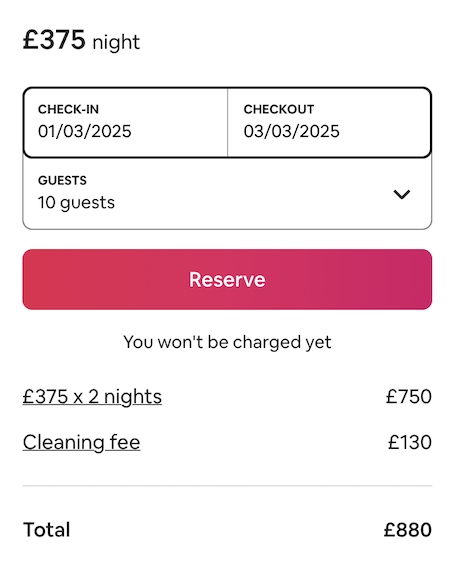Click the £880 total amount
Viewport: 454px width, 564px height.
click(408, 530)
